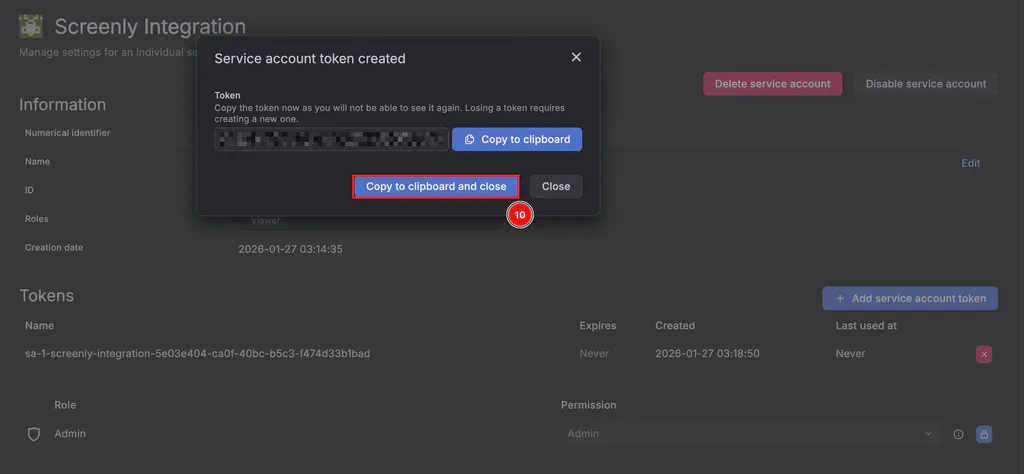Click the info icon in the Admin row
This screenshot has height=474, width=1024.
coord(958,434)
